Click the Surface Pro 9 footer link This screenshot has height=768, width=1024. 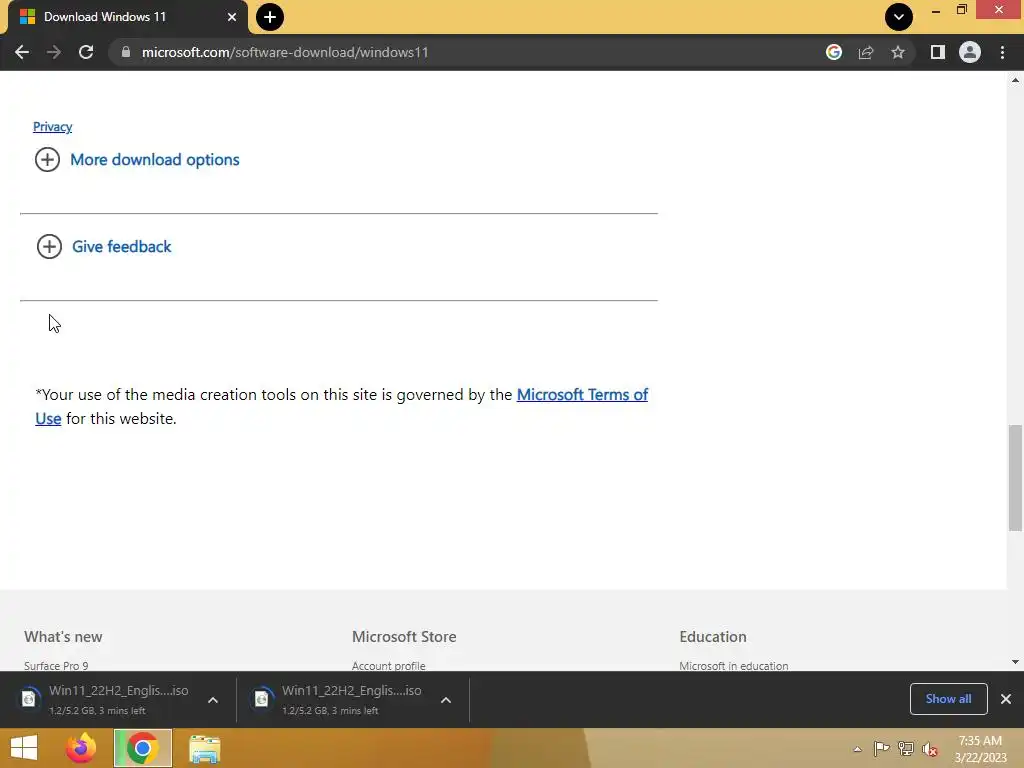[x=56, y=665]
